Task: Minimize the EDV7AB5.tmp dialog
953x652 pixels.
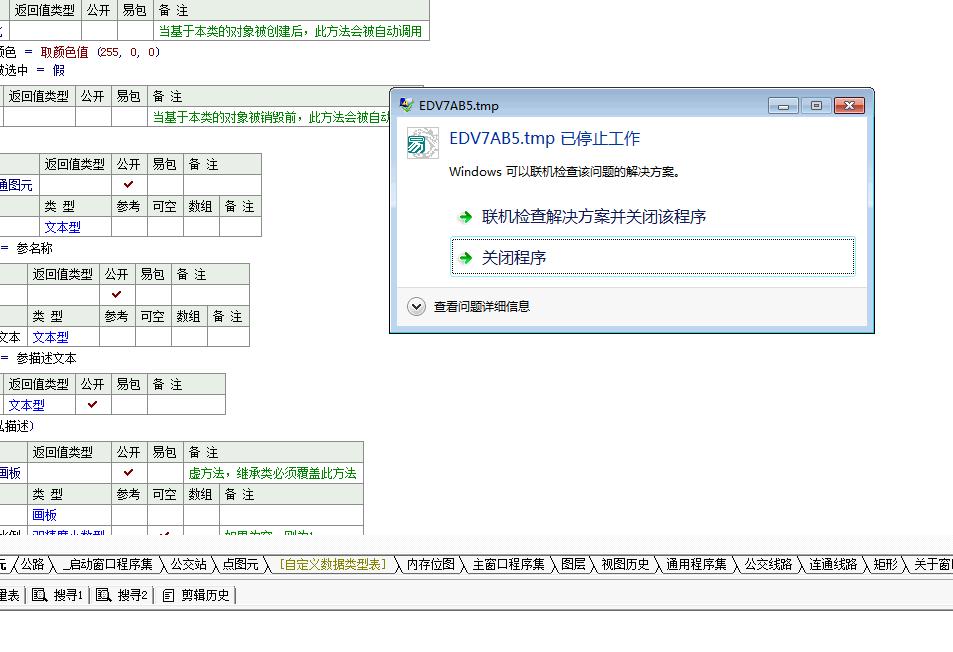Action: tap(783, 106)
